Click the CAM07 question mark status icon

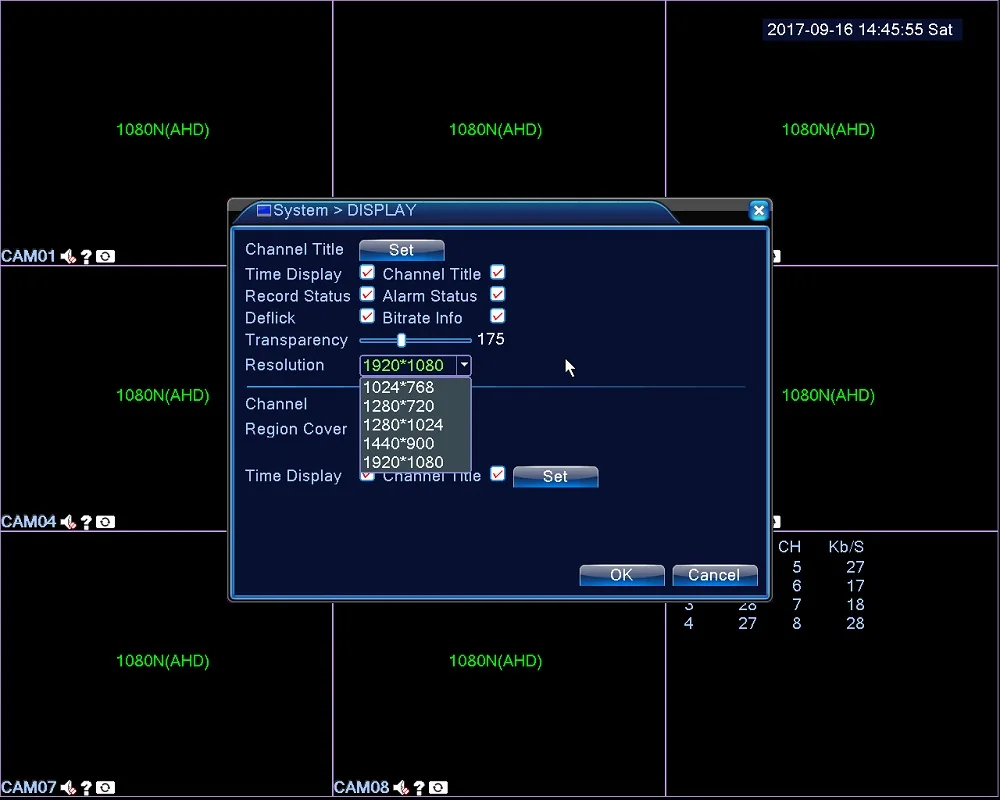coord(87,787)
